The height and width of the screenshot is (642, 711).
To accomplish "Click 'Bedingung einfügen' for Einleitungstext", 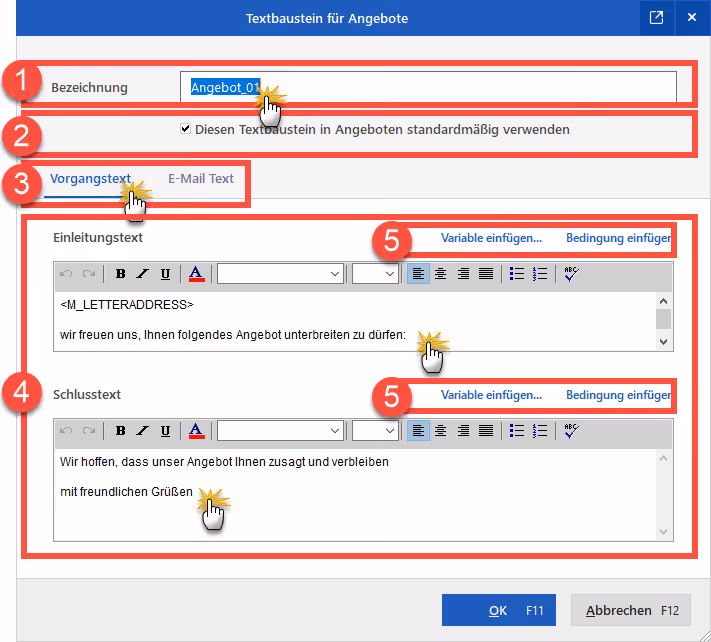I will point(618,238).
